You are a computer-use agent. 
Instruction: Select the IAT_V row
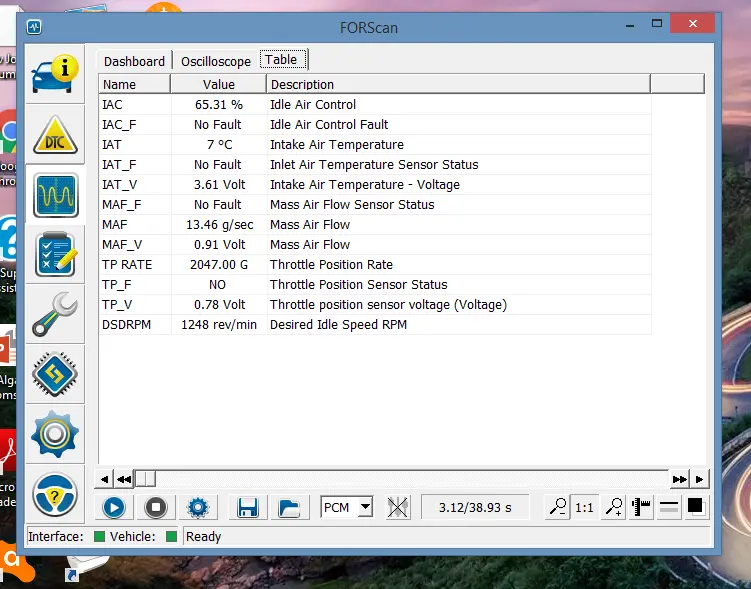pyautogui.click(x=375, y=185)
